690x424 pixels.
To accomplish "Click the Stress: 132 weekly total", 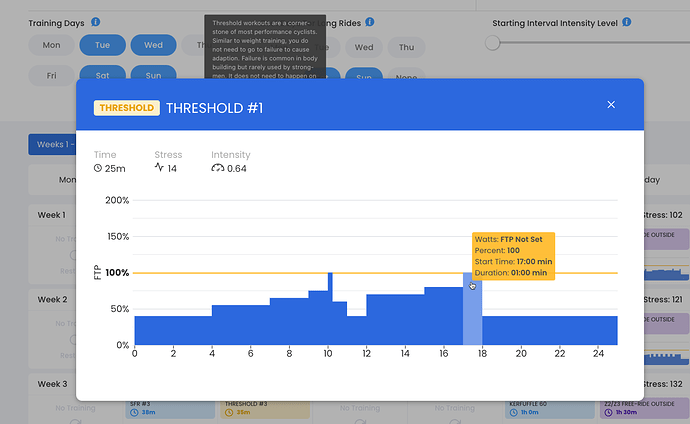I will pyautogui.click(x=663, y=384).
